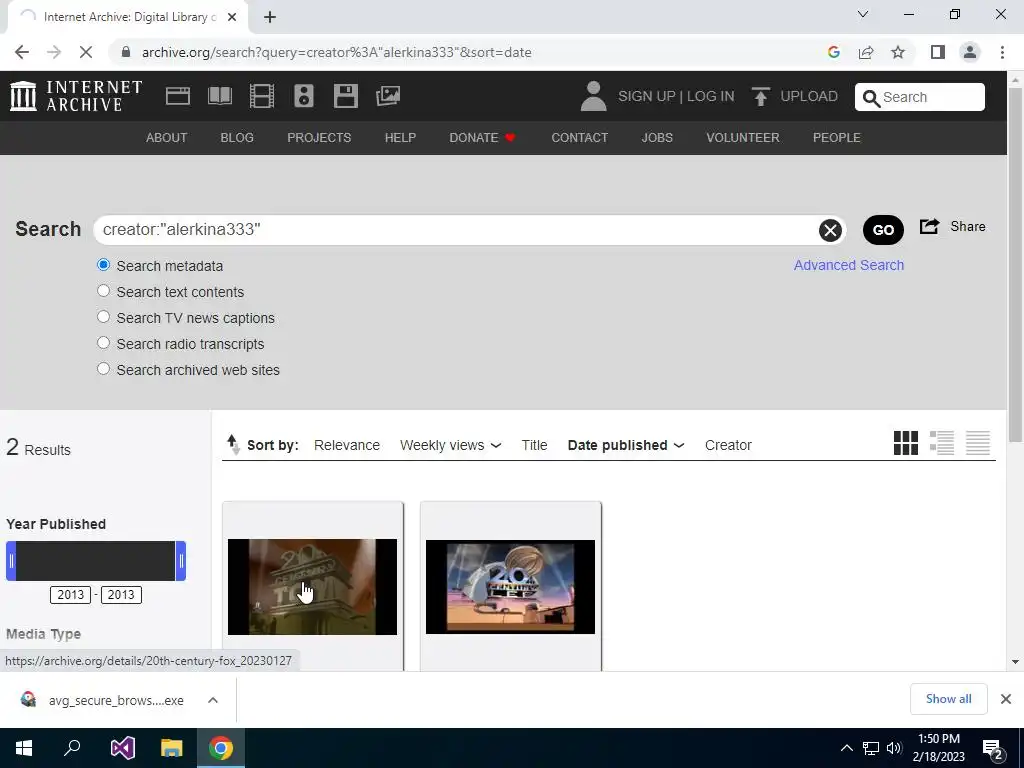Open the PEOPLE menu item

click(837, 138)
